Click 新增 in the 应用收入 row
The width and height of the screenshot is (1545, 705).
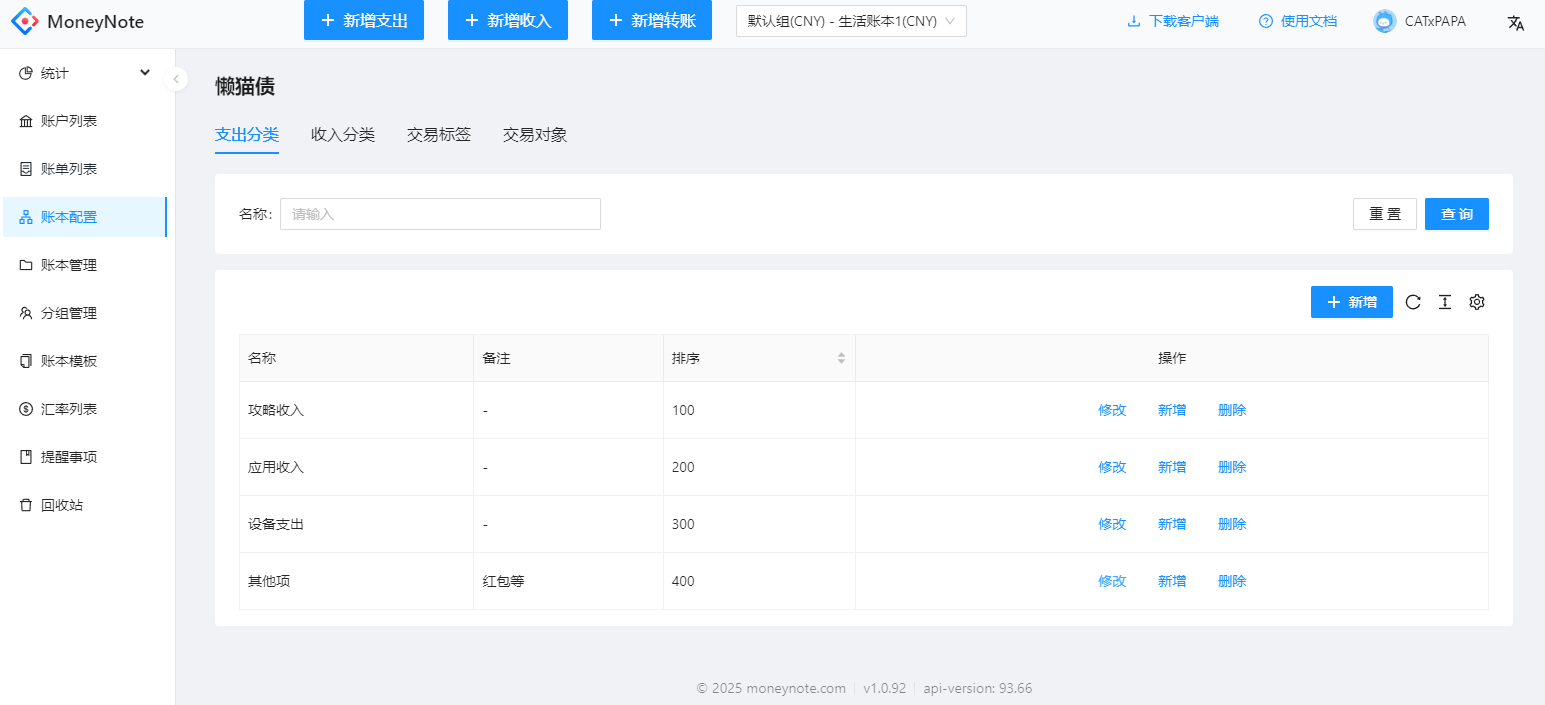click(x=1172, y=467)
